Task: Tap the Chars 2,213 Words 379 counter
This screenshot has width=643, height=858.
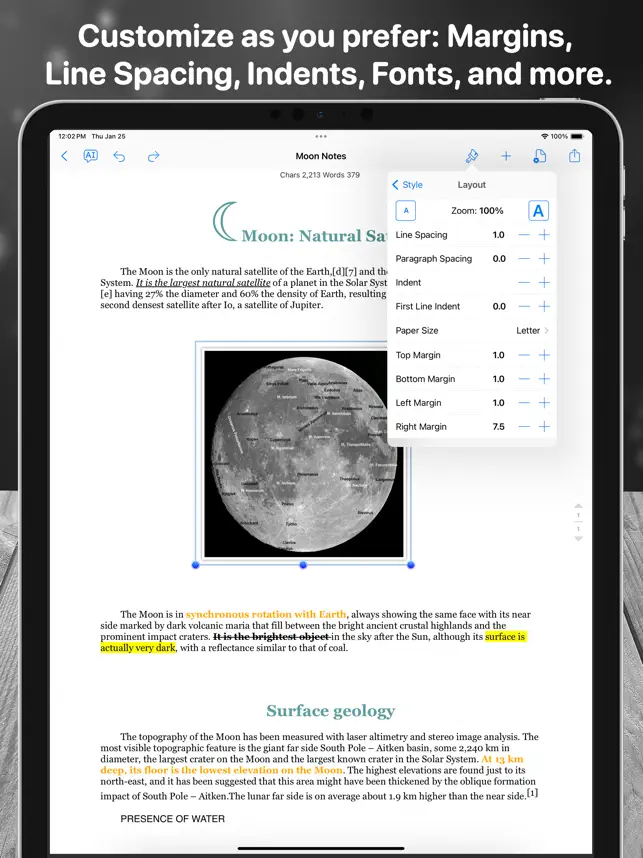Action: 320,175
